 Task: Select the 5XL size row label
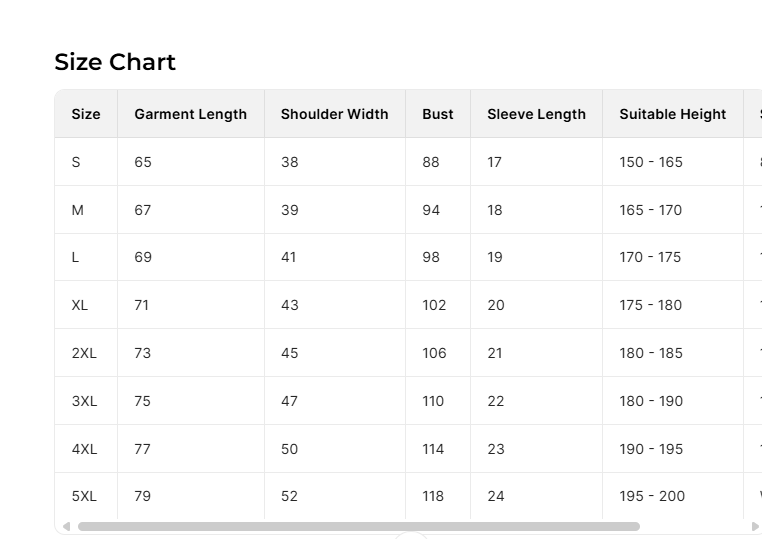click(84, 496)
